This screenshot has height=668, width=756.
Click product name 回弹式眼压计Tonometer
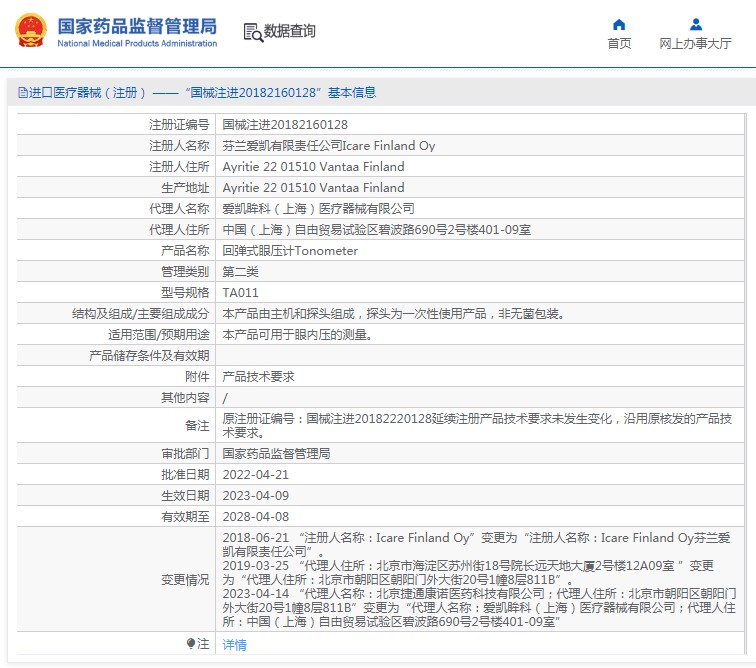290,251
